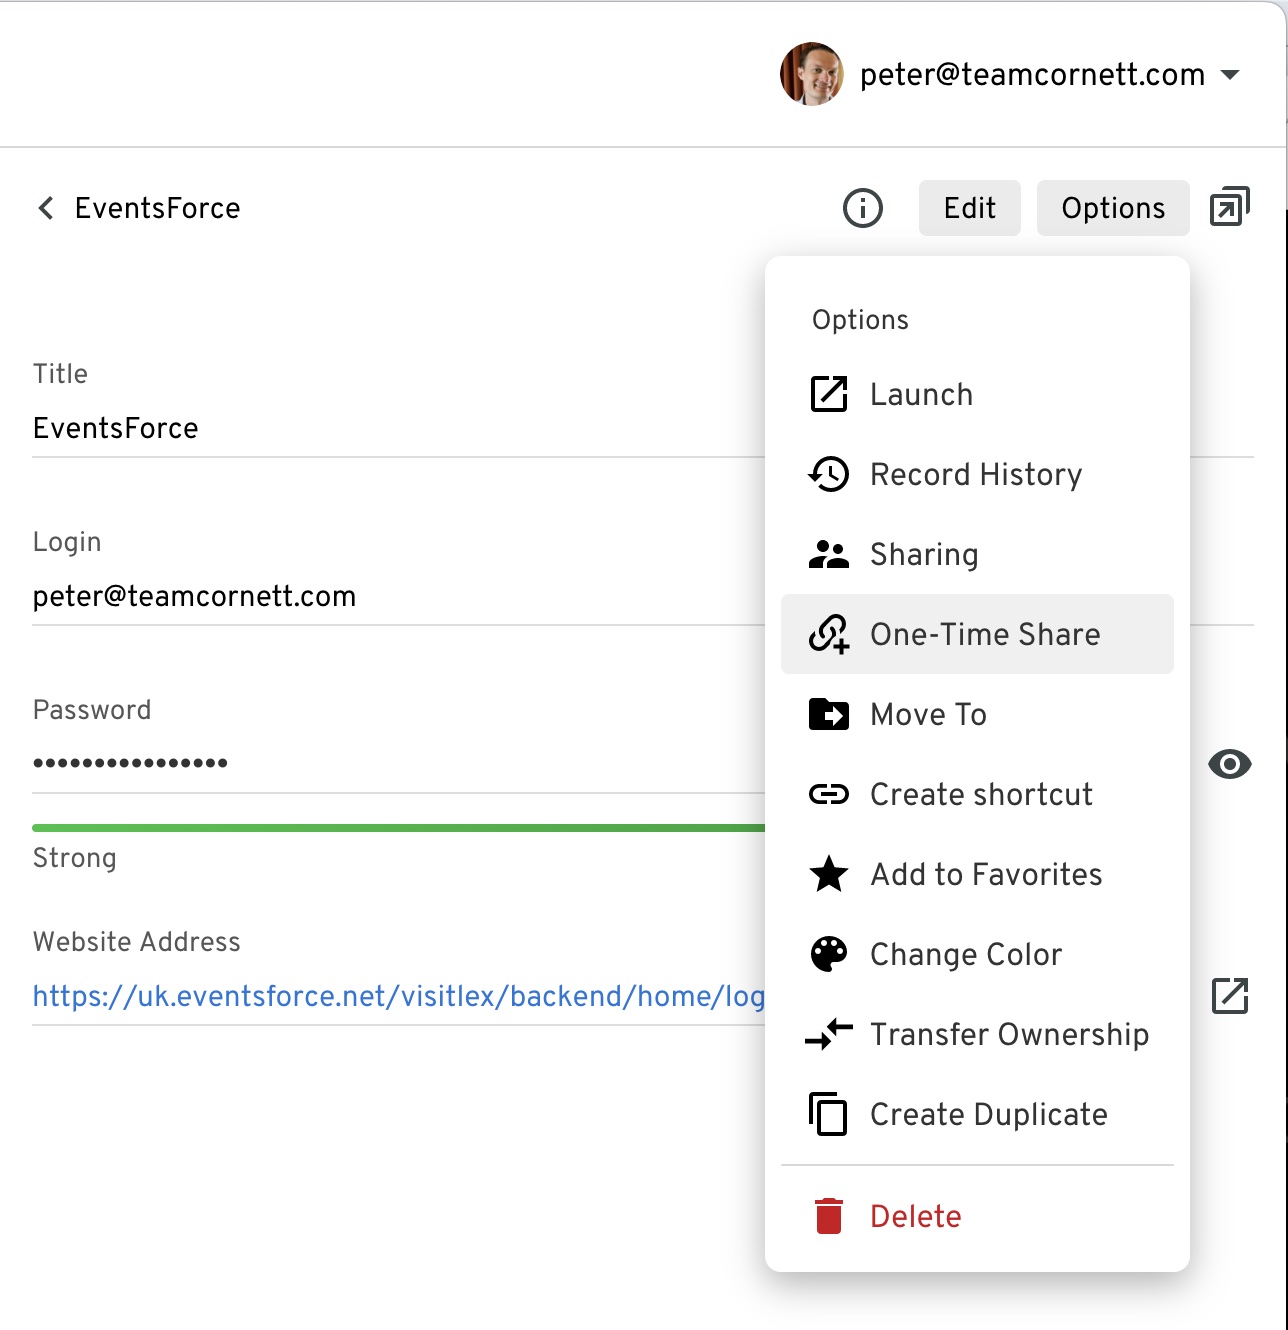1288x1330 pixels.
Task: Click the Transfer Ownership arrows icon
Action: point(829,1034)
